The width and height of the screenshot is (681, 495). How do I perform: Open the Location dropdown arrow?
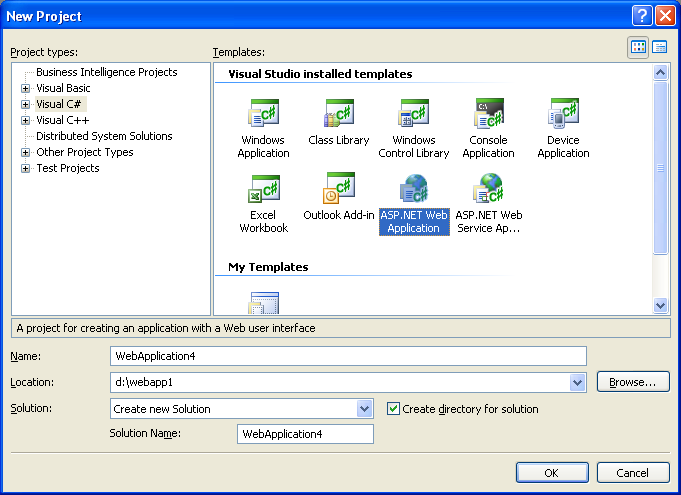tap(577, 383)
